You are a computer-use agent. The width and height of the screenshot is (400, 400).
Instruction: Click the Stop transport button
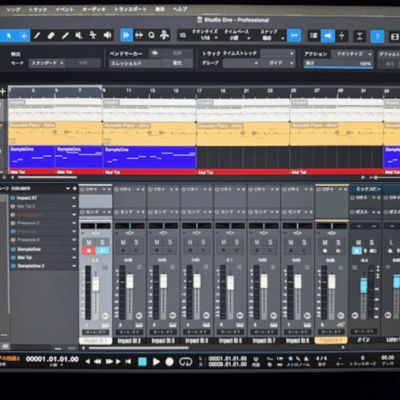pos(142,361)
